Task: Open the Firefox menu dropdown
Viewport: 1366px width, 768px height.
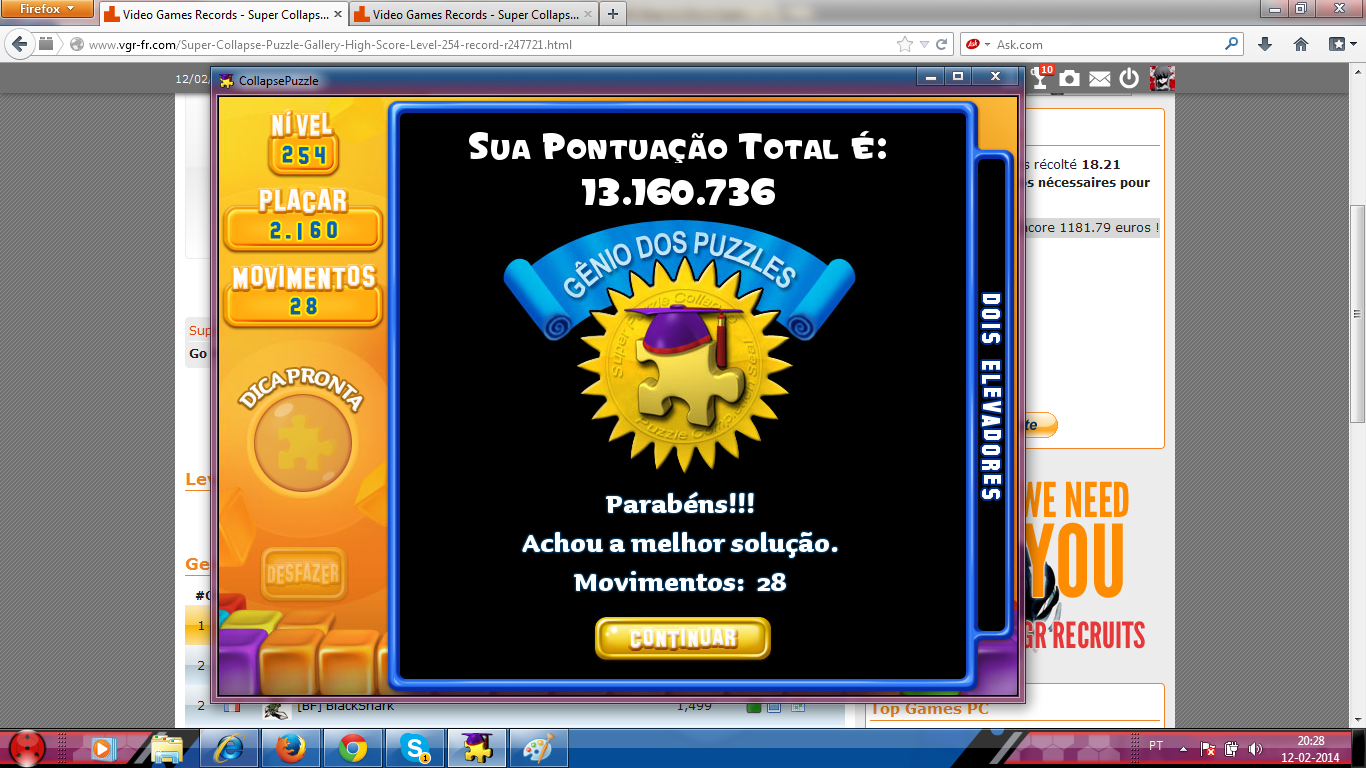Action: pyautogui.click(x=48, y=10)
